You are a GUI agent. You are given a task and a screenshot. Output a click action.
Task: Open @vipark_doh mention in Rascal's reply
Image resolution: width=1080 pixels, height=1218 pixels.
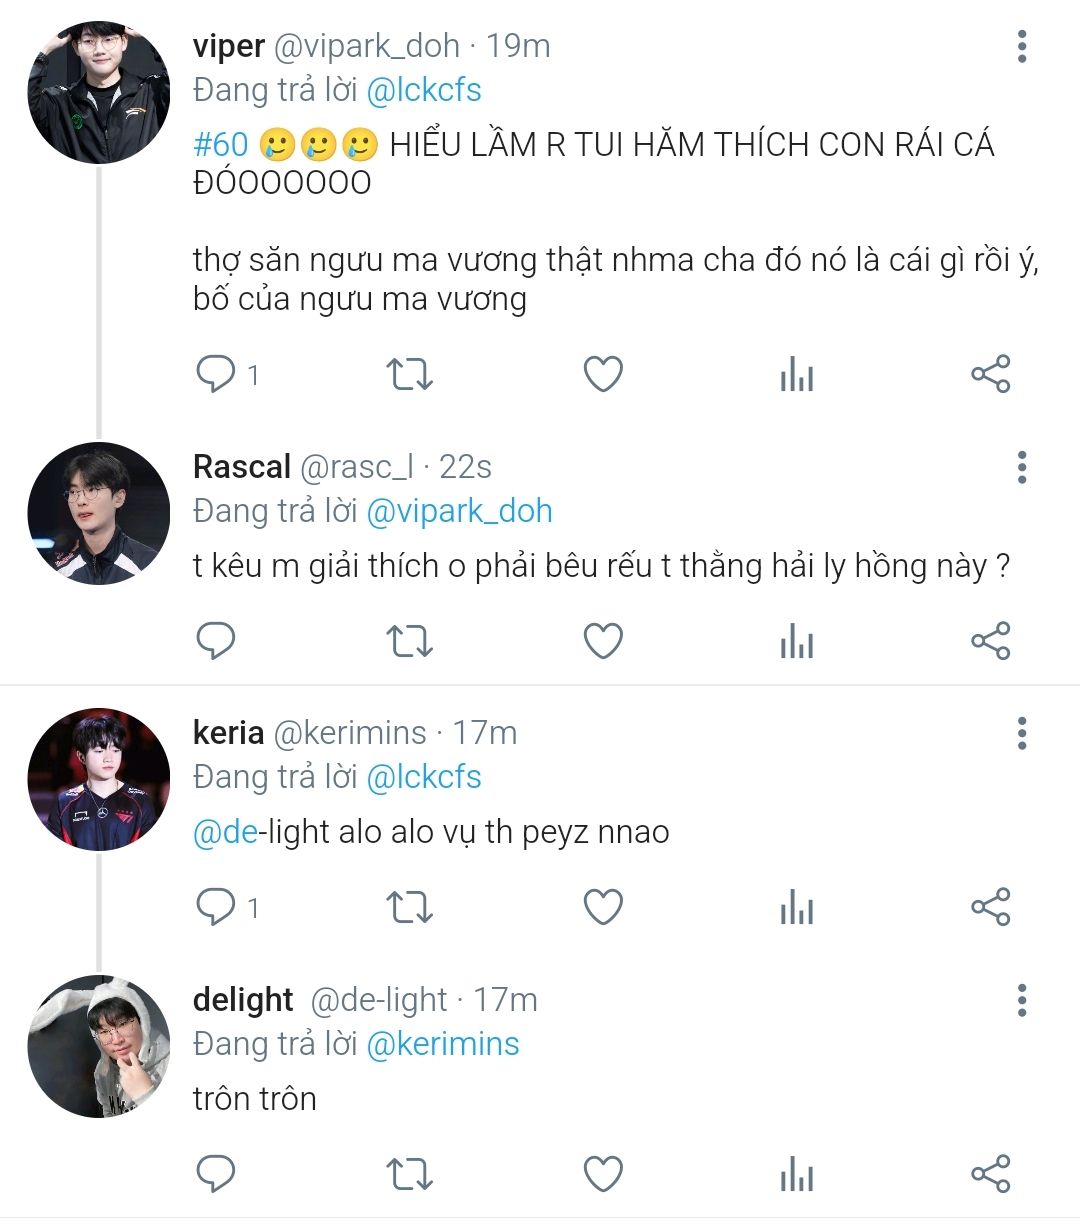(459, 511)
